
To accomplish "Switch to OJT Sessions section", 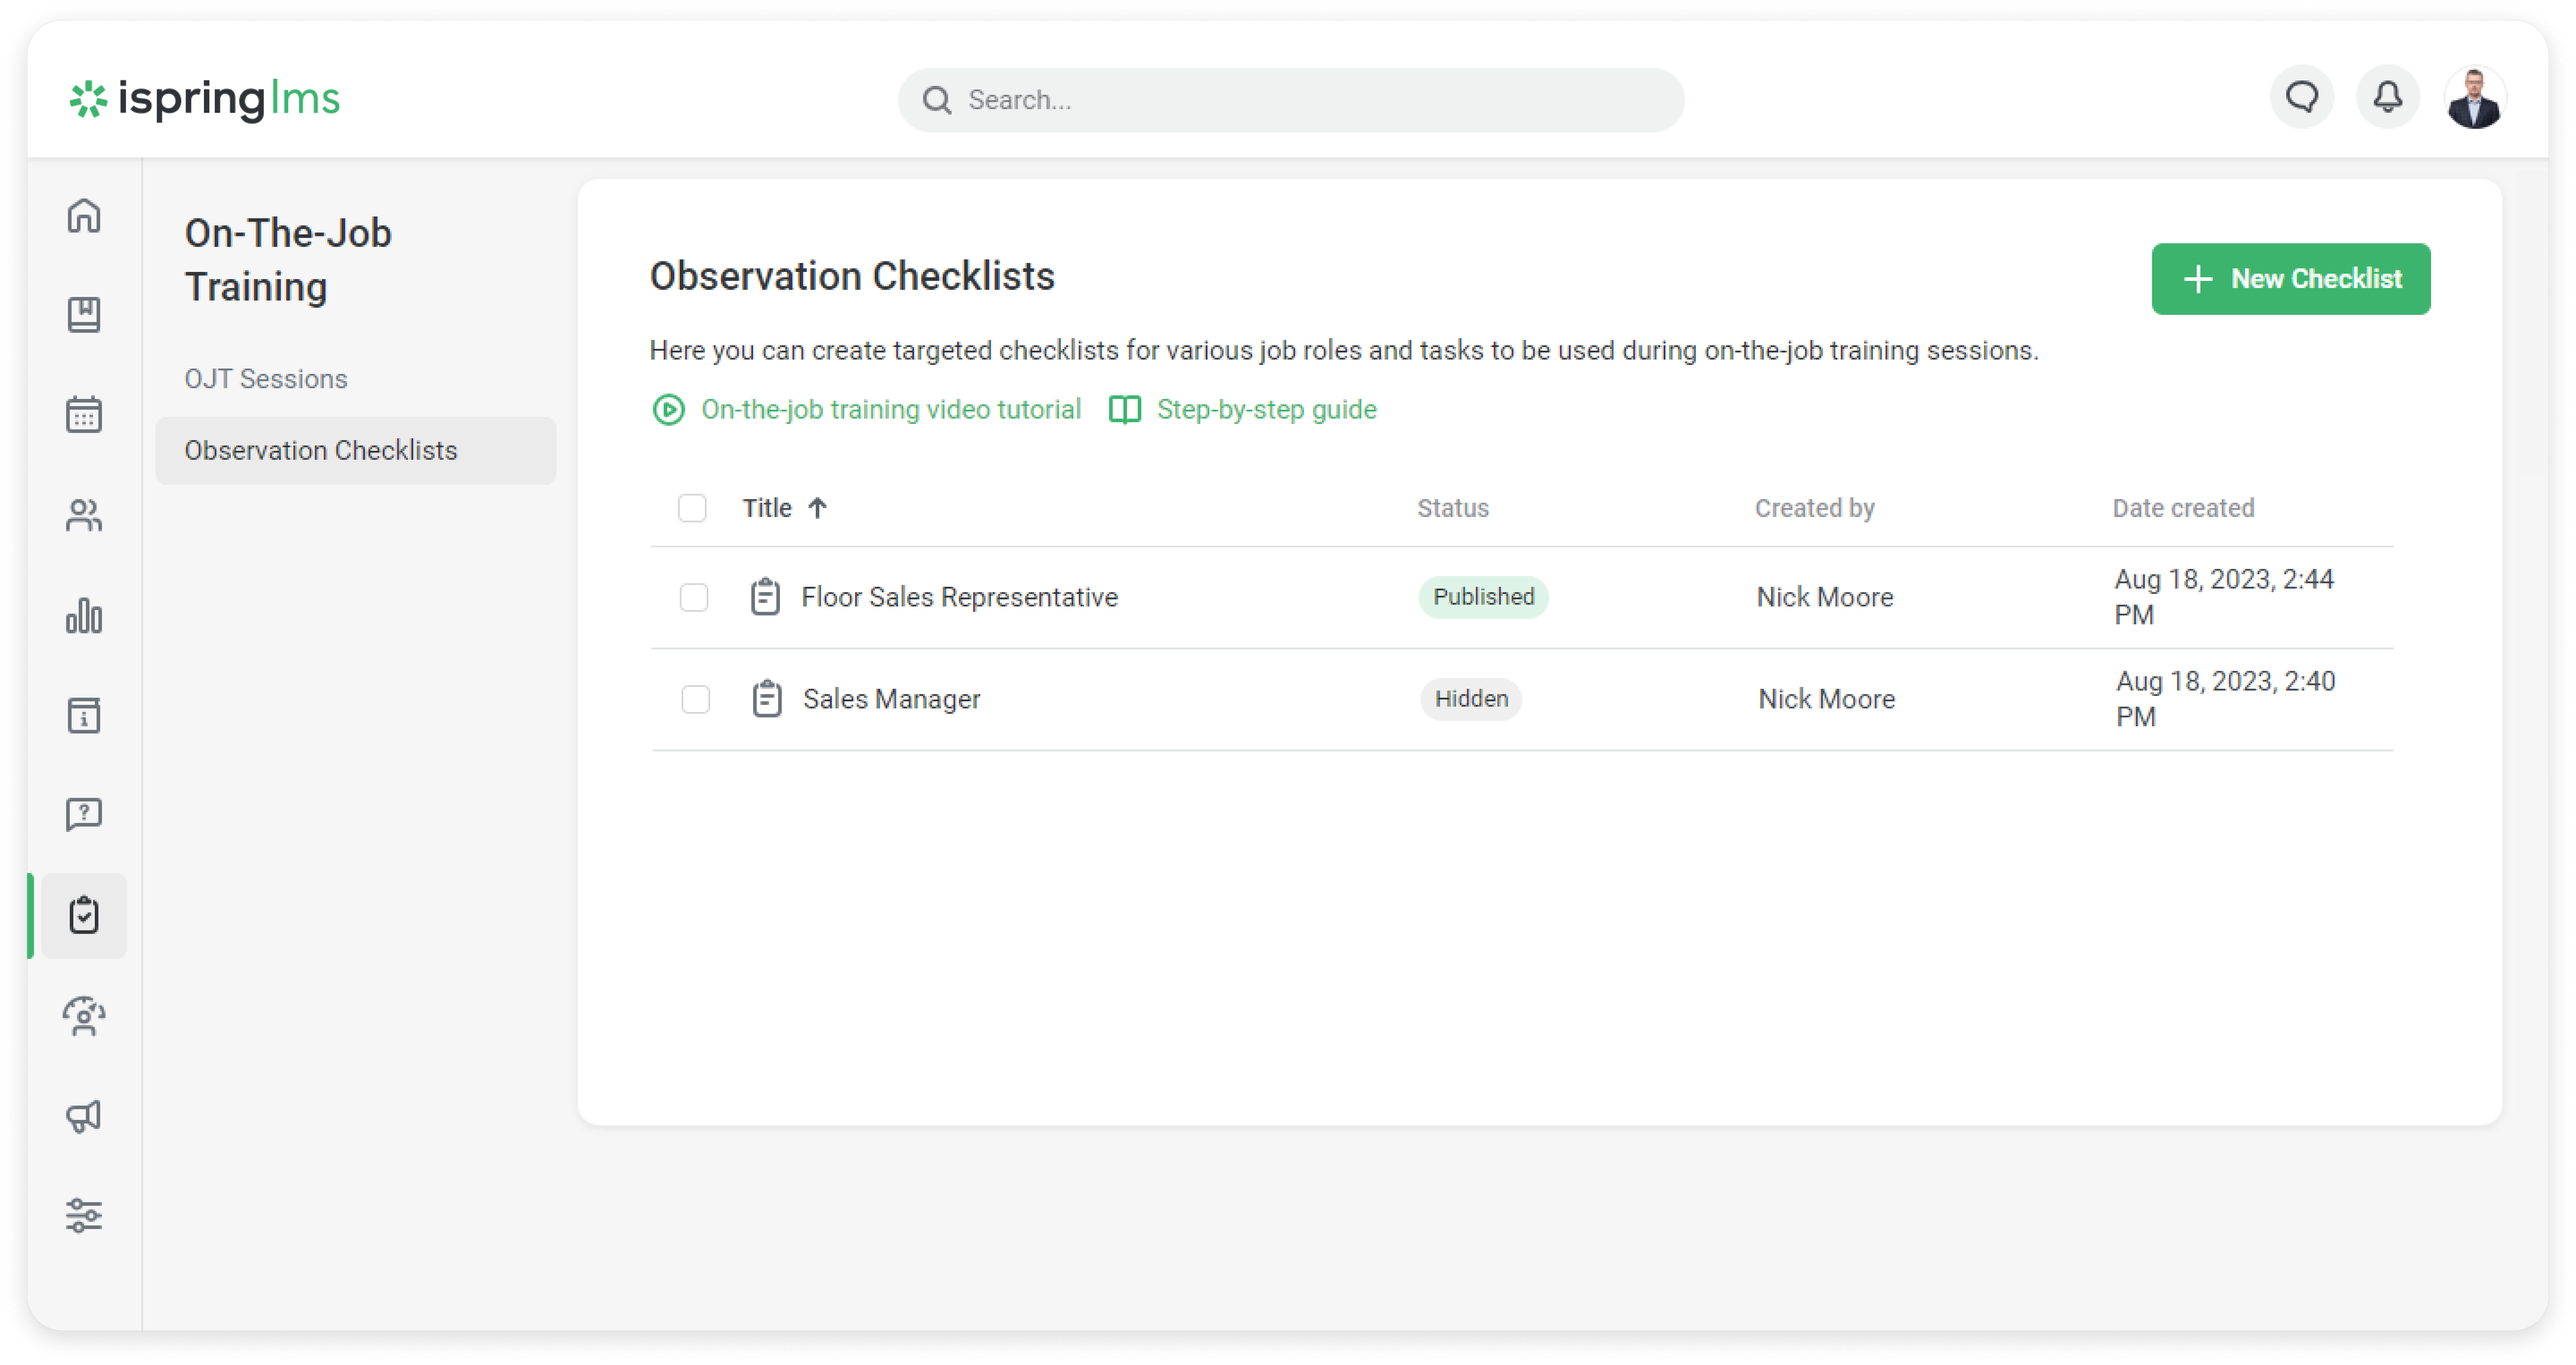I will [266, 379].
